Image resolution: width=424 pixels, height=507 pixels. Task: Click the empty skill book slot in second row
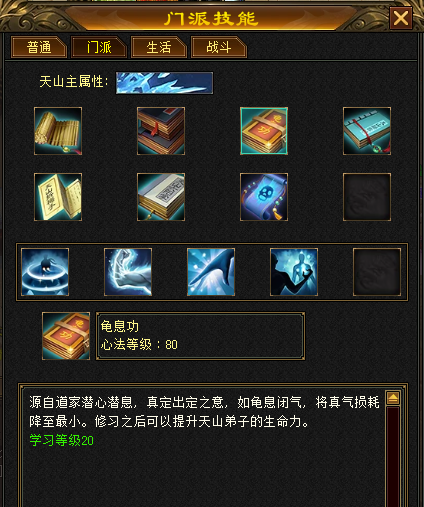pyautogui.click(x=367, y=197)
